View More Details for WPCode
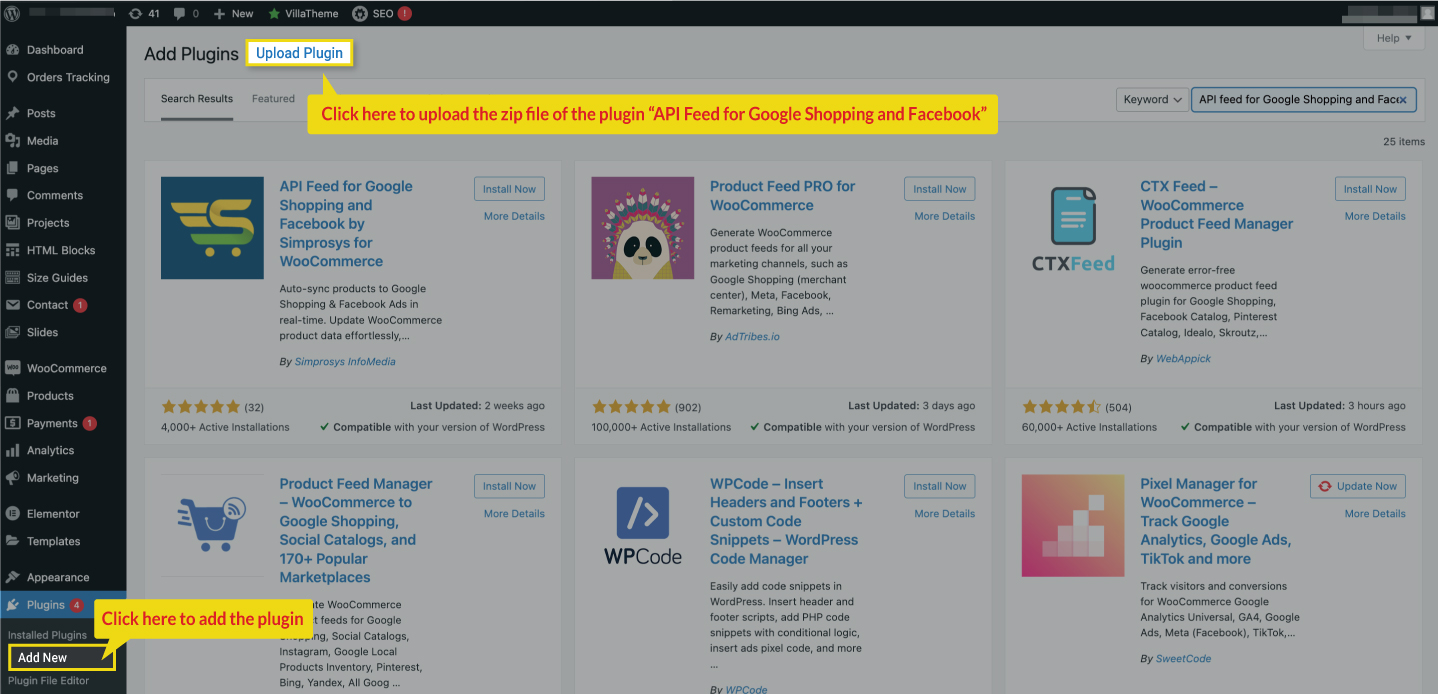The image size is (1438, 694). point(944,514)
